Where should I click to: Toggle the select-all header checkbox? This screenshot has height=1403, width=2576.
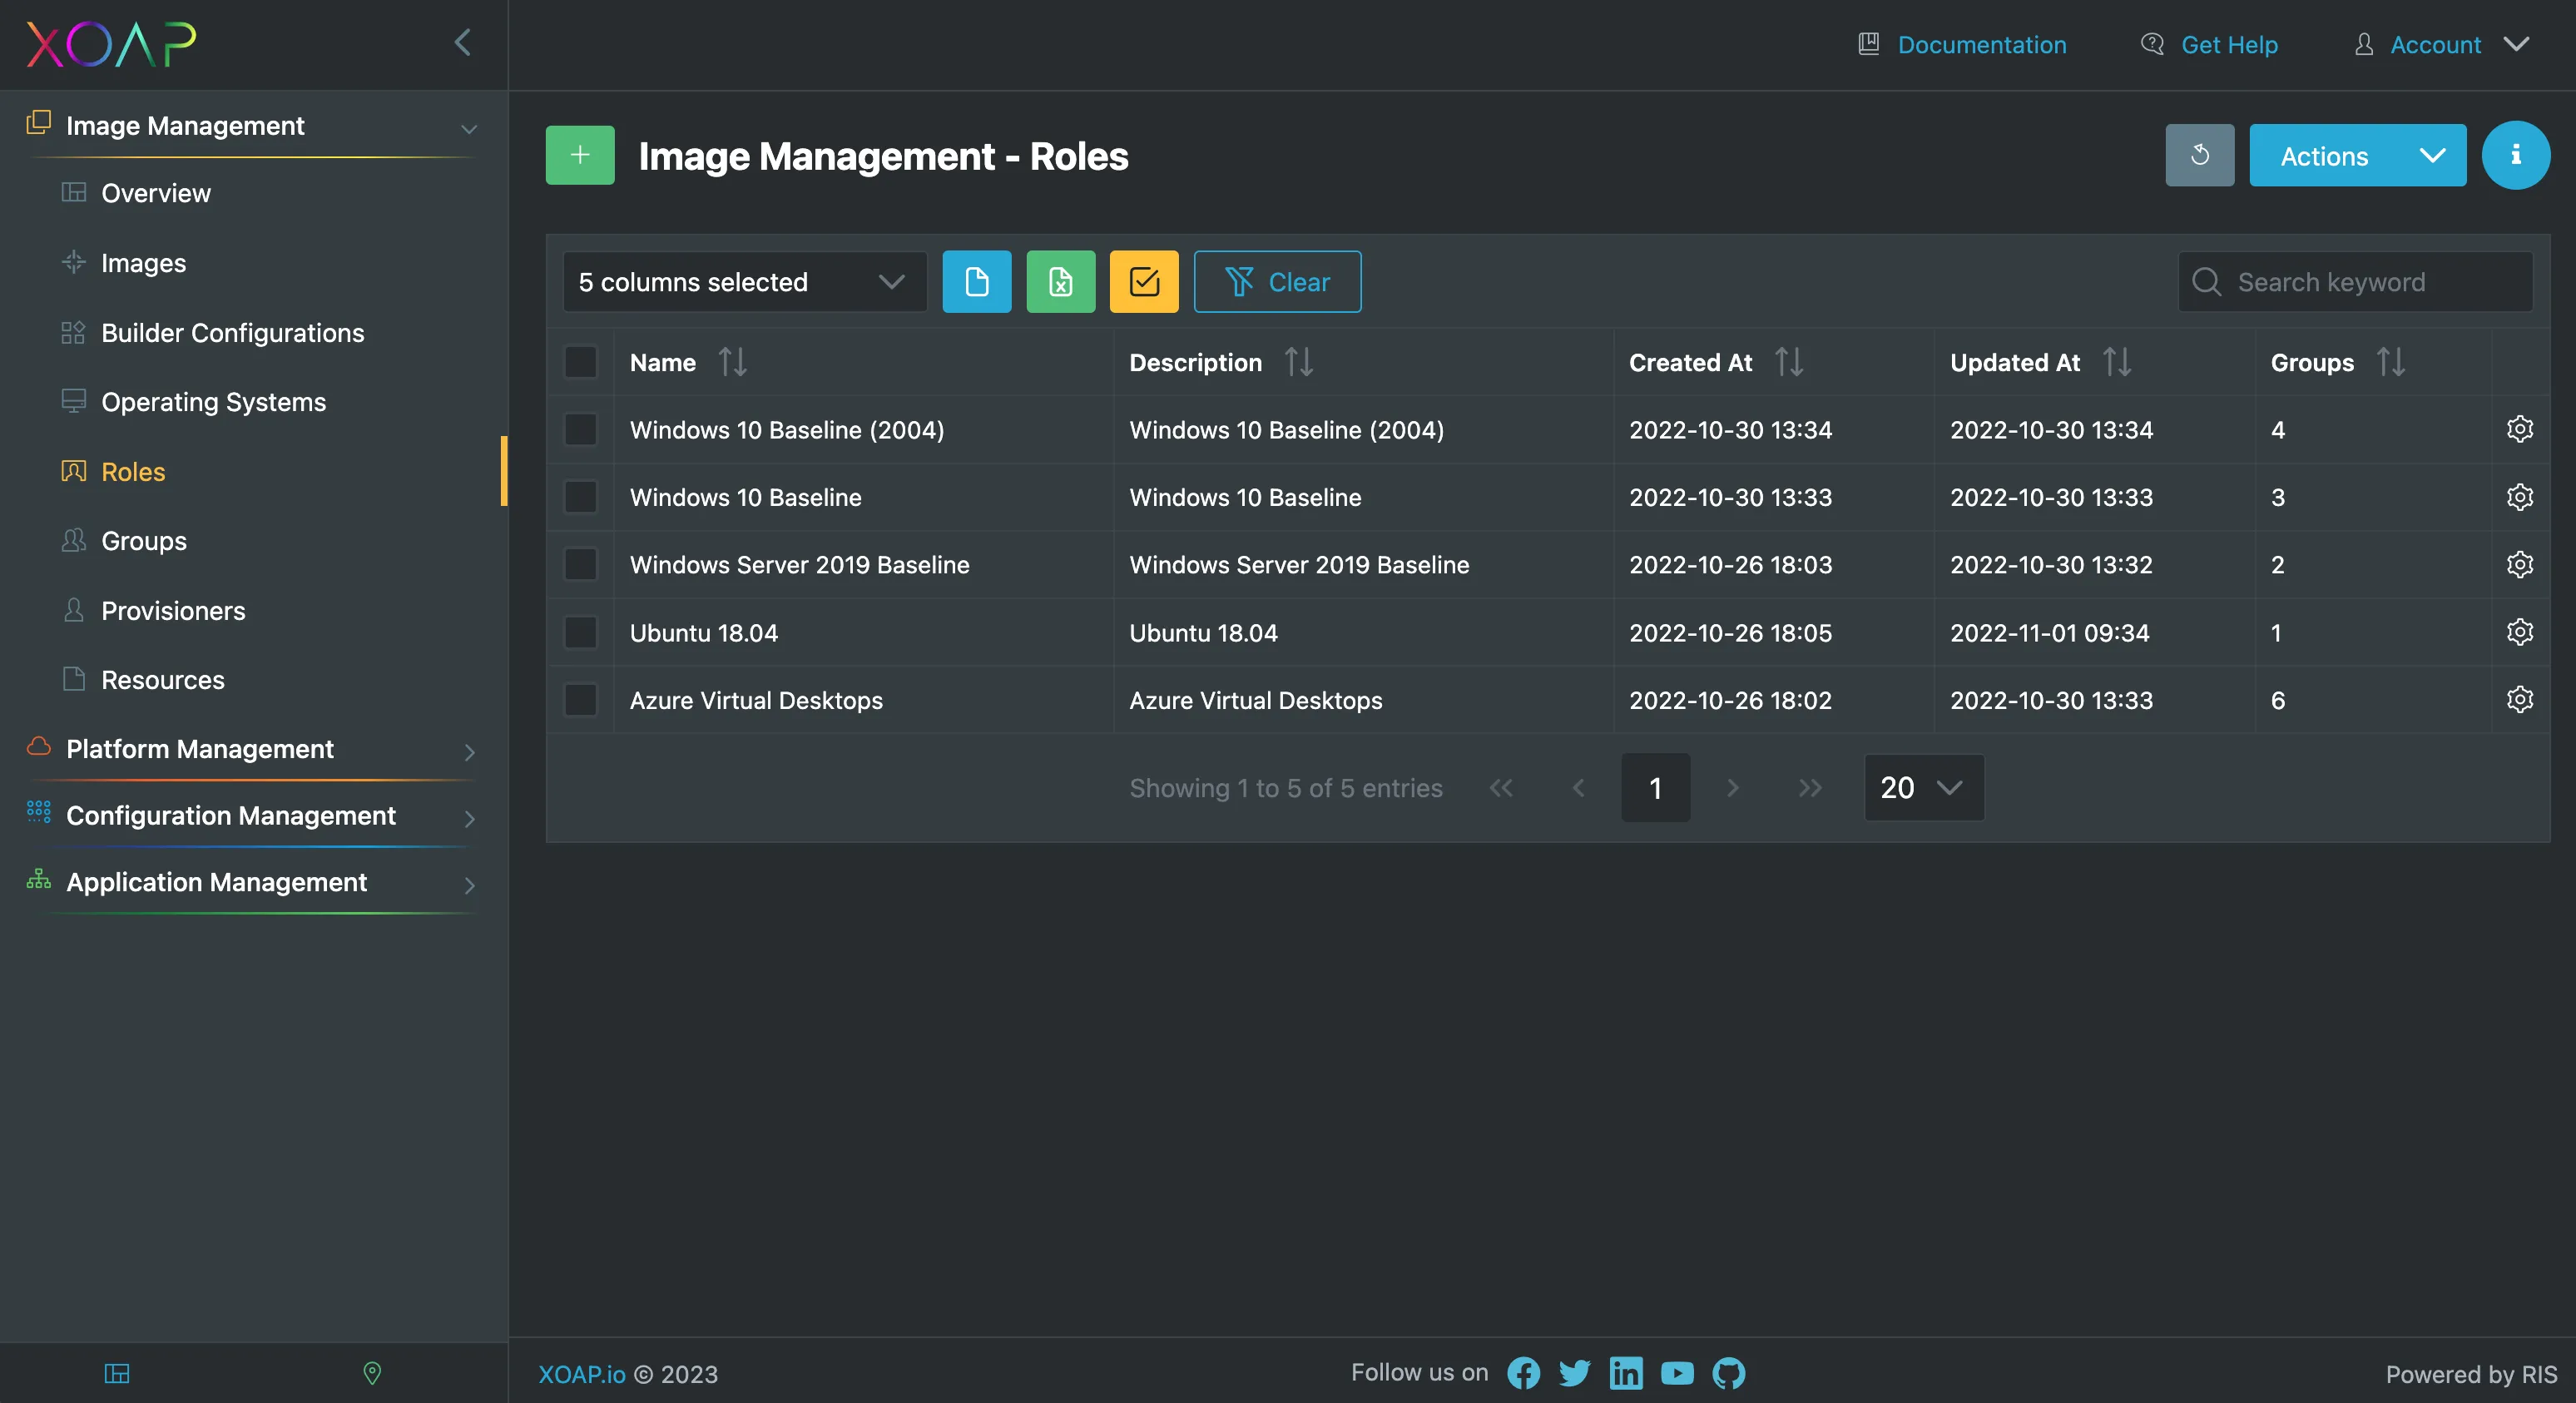580,362
